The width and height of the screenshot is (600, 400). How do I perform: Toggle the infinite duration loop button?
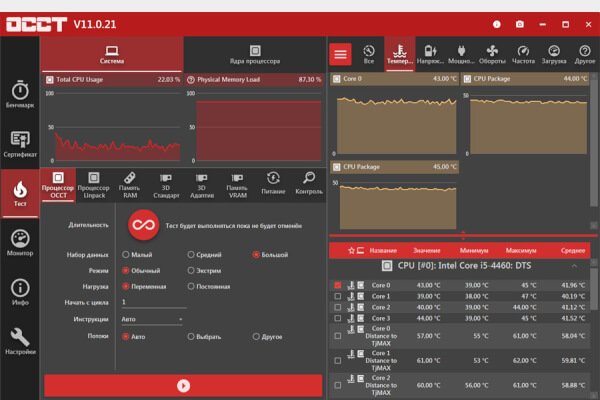143,225
